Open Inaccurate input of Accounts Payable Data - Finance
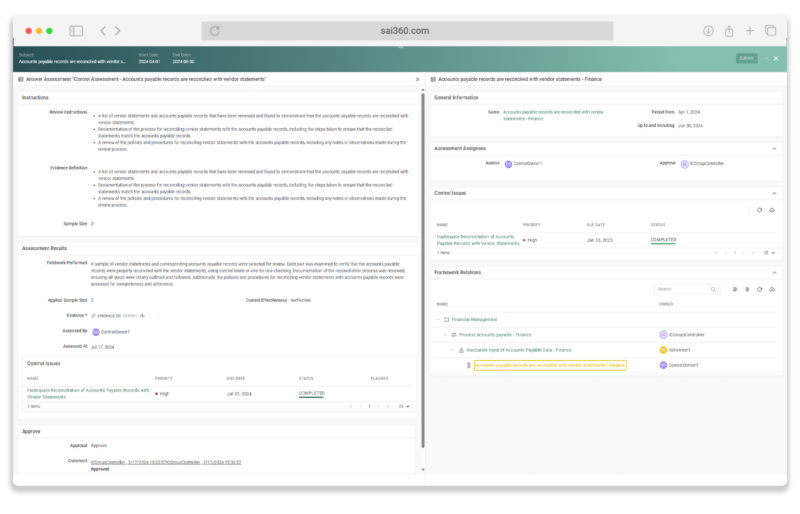 pyautogui.click(x=519, y=350)
